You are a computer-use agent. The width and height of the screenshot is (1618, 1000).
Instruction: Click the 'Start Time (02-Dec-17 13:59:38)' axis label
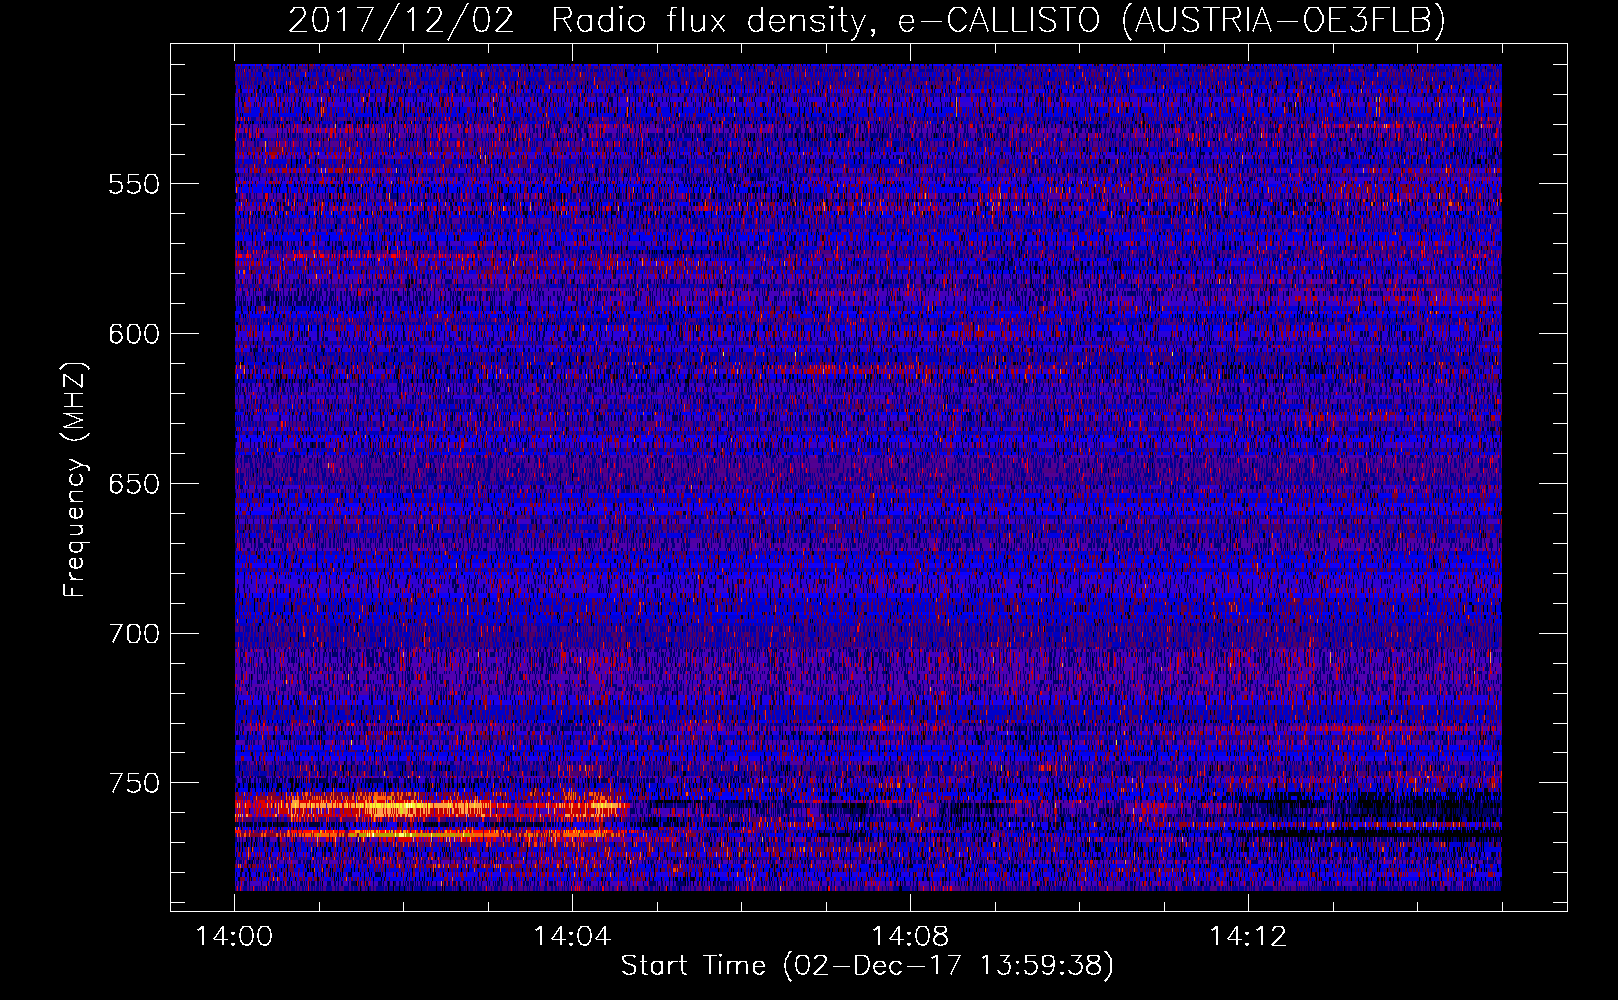[867, 966]
